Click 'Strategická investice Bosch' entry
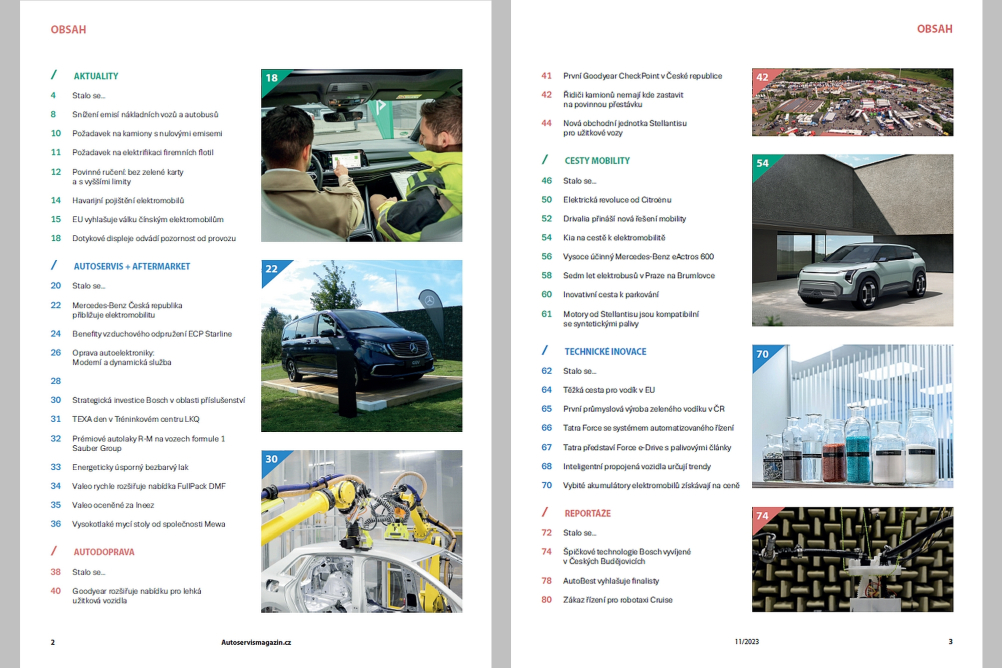1002x668 pixels. [x=158, y=400]
